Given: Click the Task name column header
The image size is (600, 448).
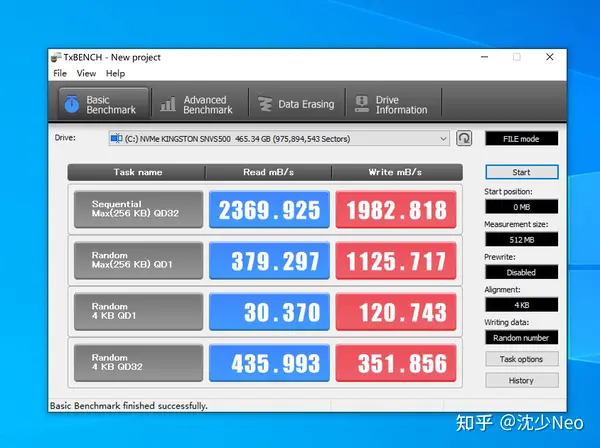Looking at the screenshot, I should [x=137, y=172].
